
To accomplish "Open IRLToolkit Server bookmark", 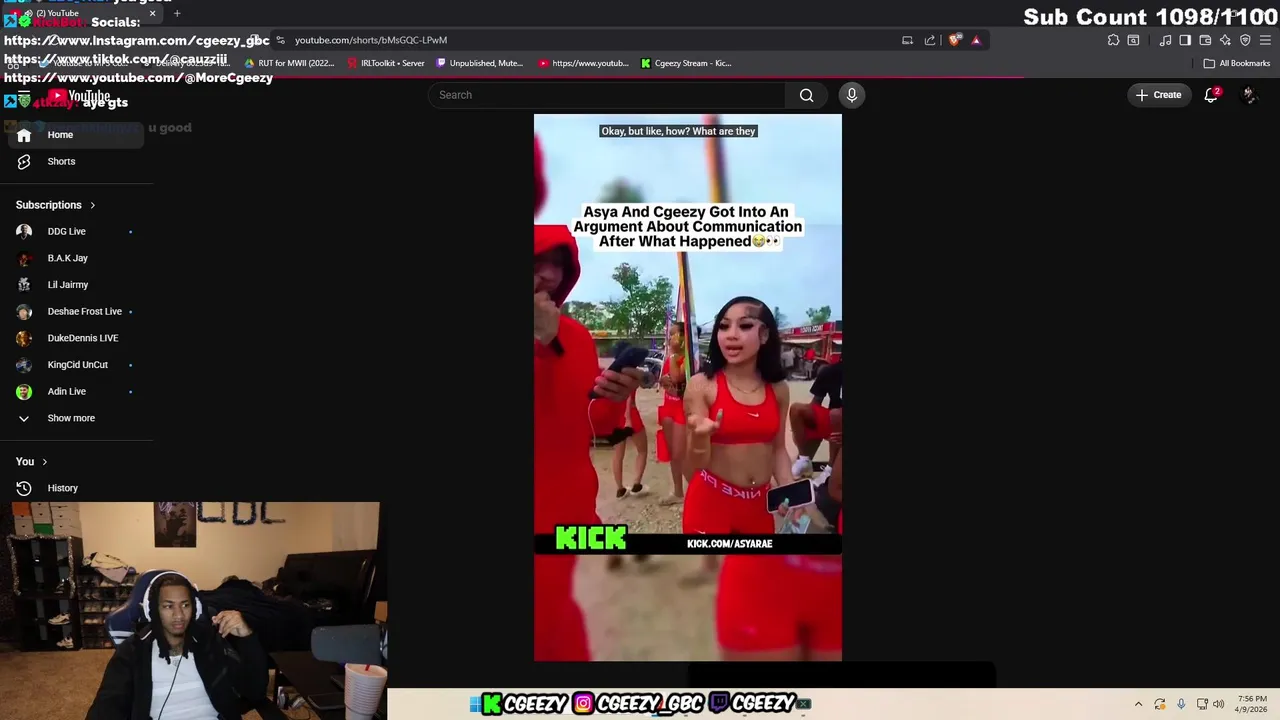I will pyautogui.click(x=386, y=63).
